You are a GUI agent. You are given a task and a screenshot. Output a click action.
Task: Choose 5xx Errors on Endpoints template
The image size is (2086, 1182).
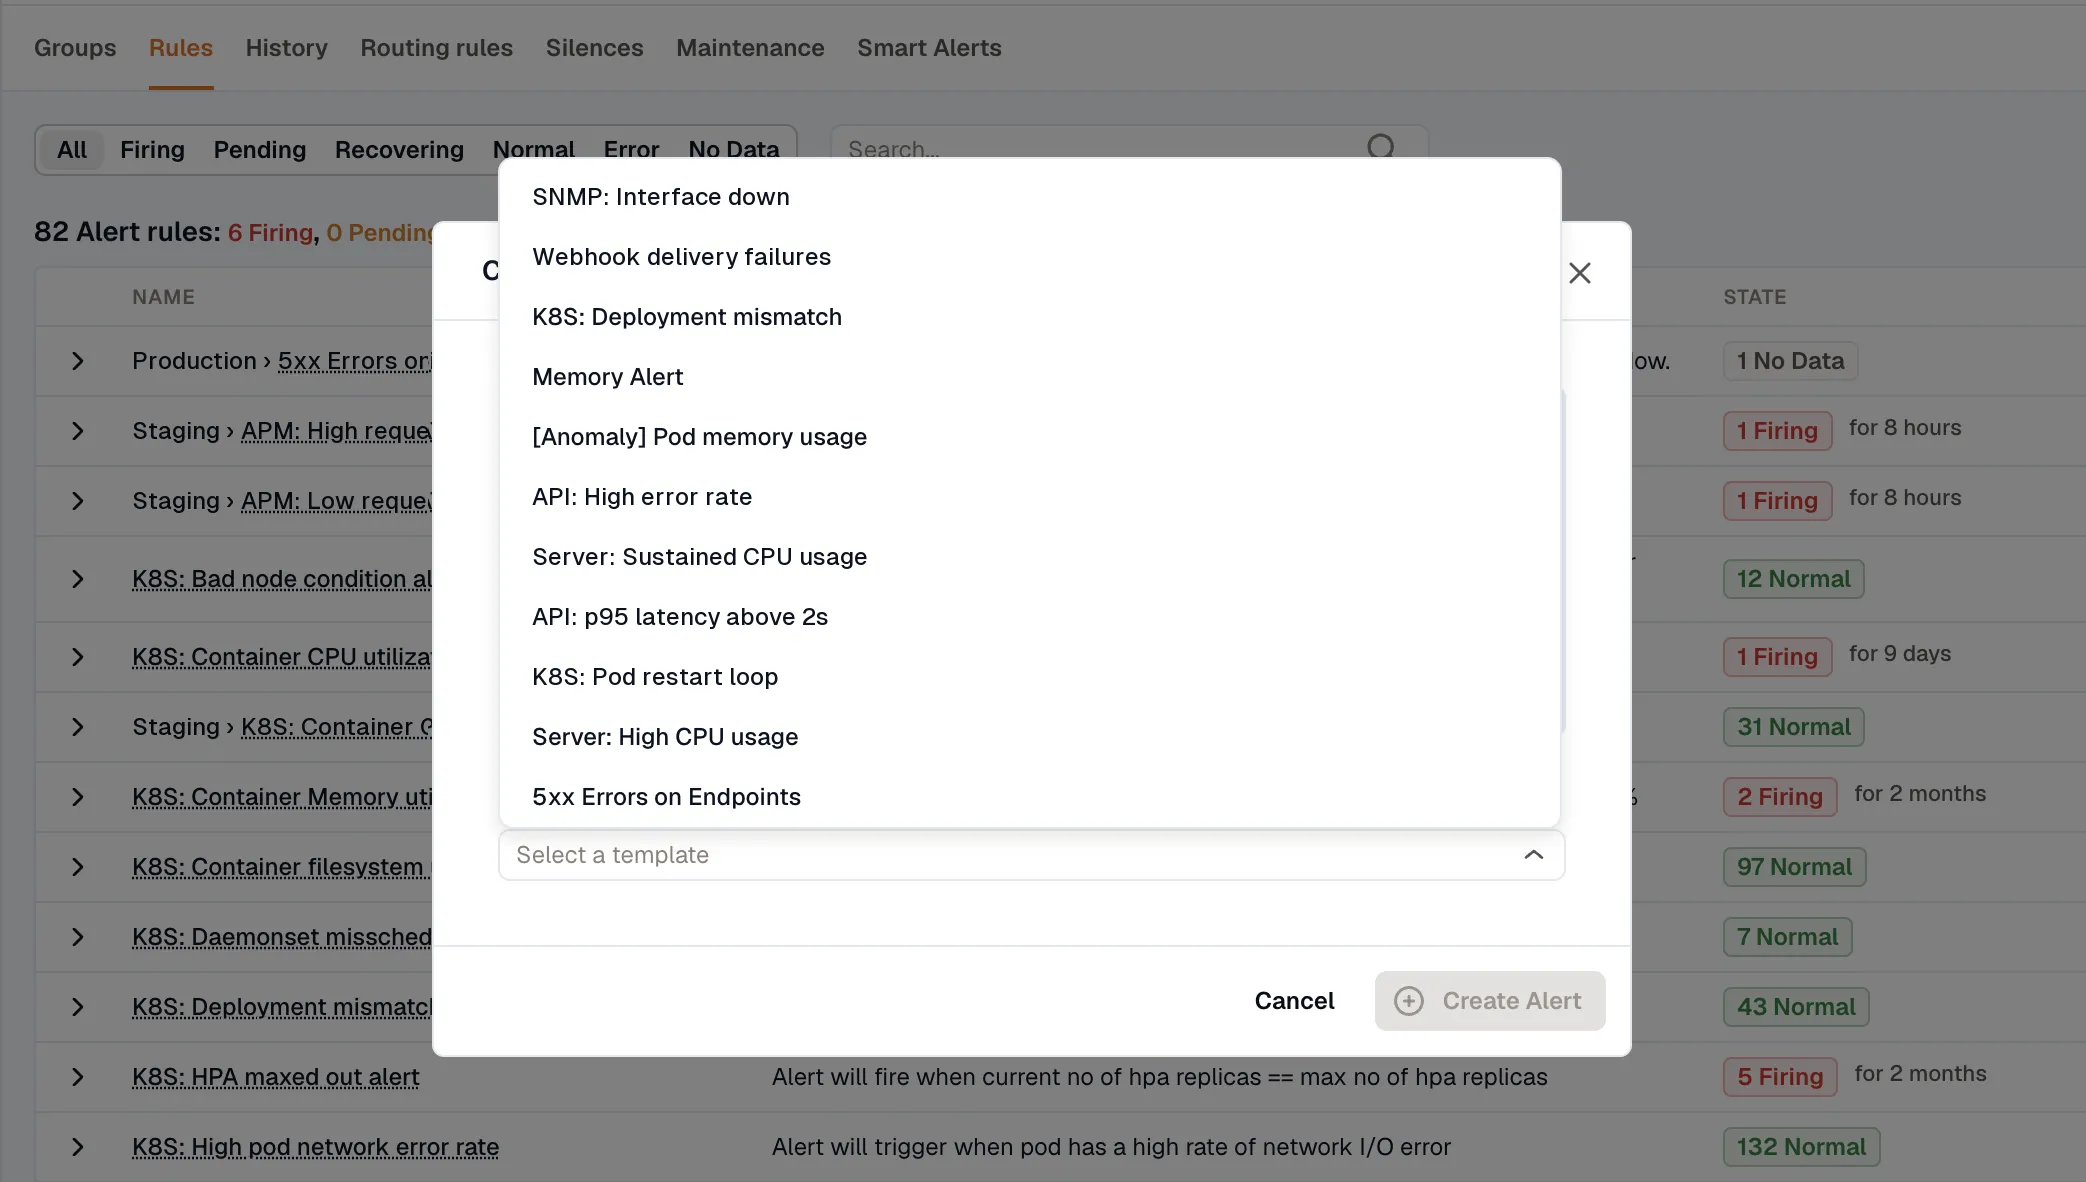point(1029,797)
